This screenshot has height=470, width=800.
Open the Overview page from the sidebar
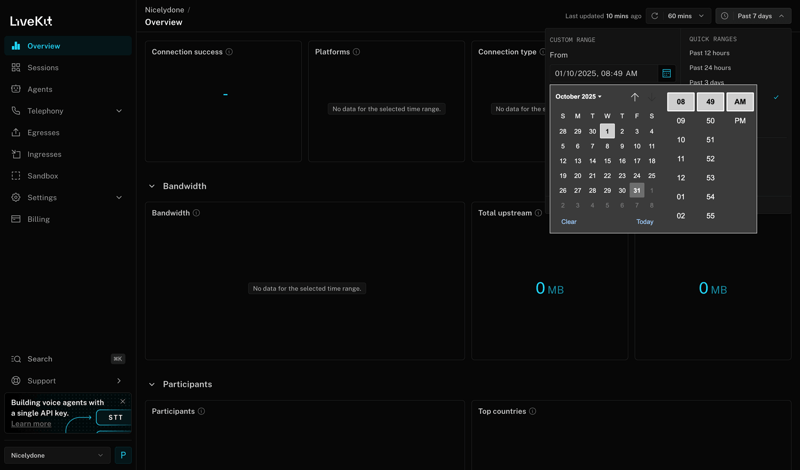click(x=68, y=46)
